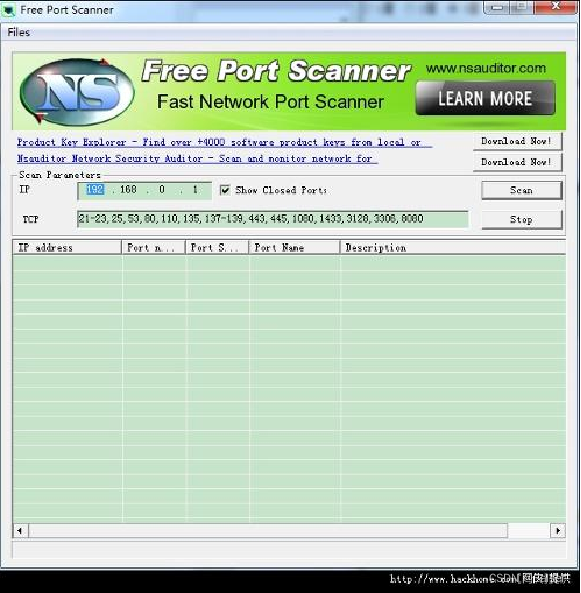Viewport: 581px width, 593px height.
Task: Click the NS logo in banner
Action: click(77, 91)
